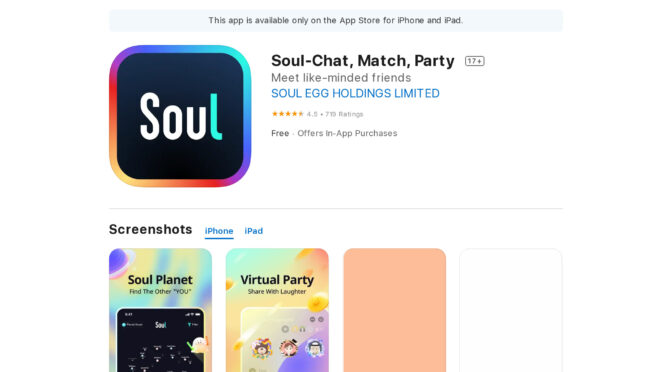Switch to iPad screenshots tab
Screen dimensions: 672x372
(x=254, y=231)
